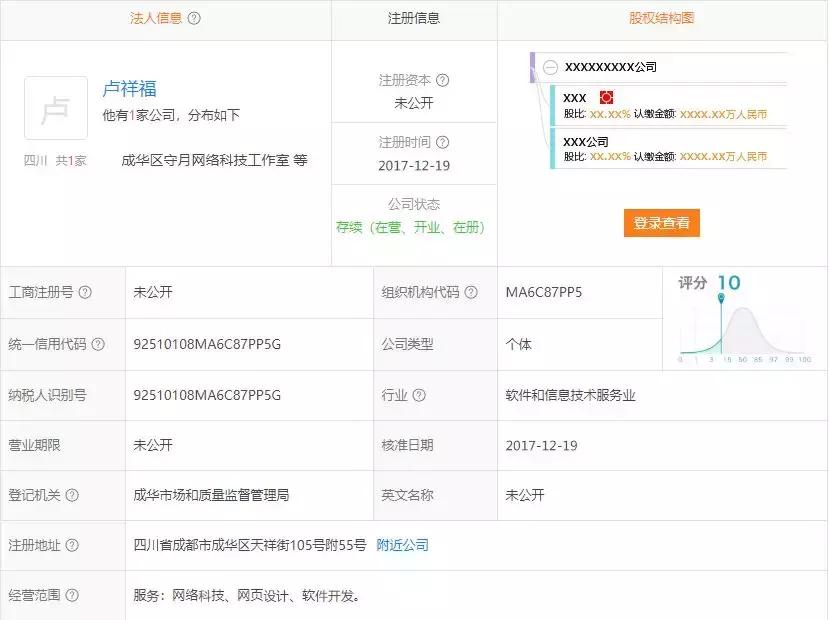Click the help icon beside 公司状态
830x620 pixels.
tap(448, 203)
